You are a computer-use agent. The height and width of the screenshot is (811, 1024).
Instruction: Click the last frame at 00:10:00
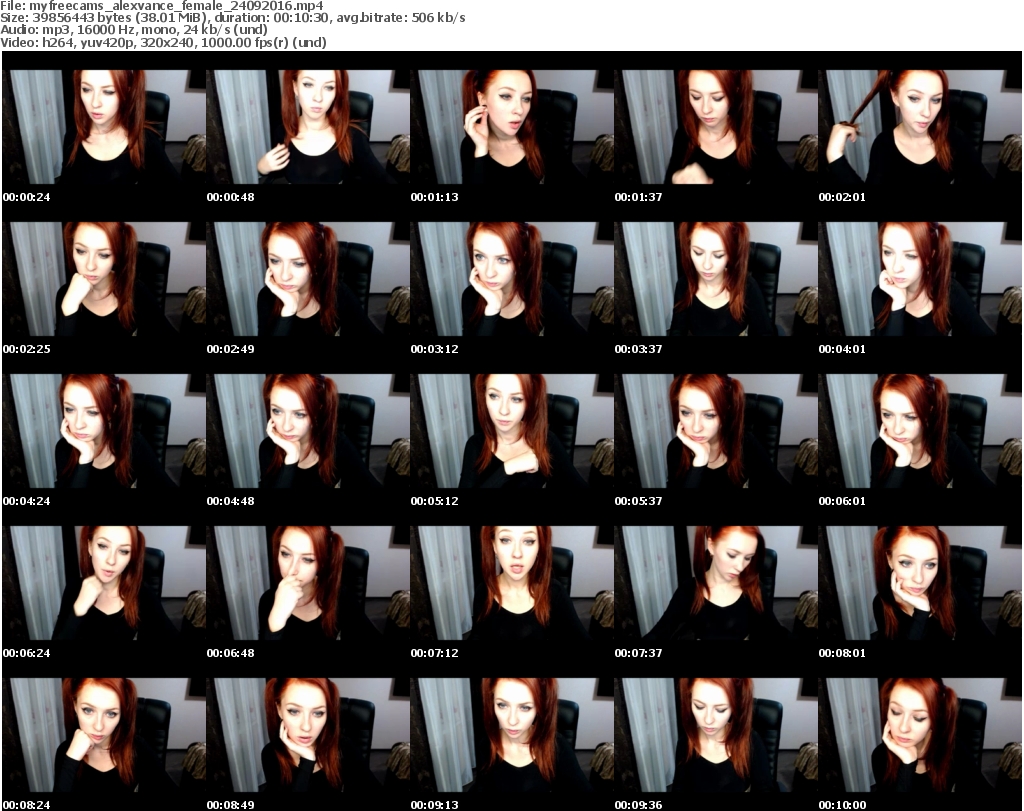(919, 735)
